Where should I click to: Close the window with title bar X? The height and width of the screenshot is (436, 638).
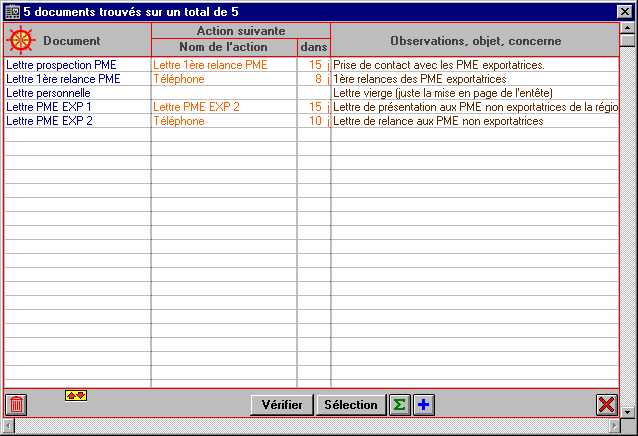624,12
